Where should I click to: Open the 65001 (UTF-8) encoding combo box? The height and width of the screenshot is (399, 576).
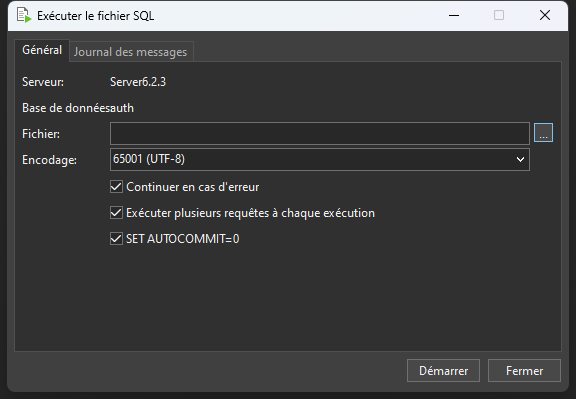coord(320,159)
